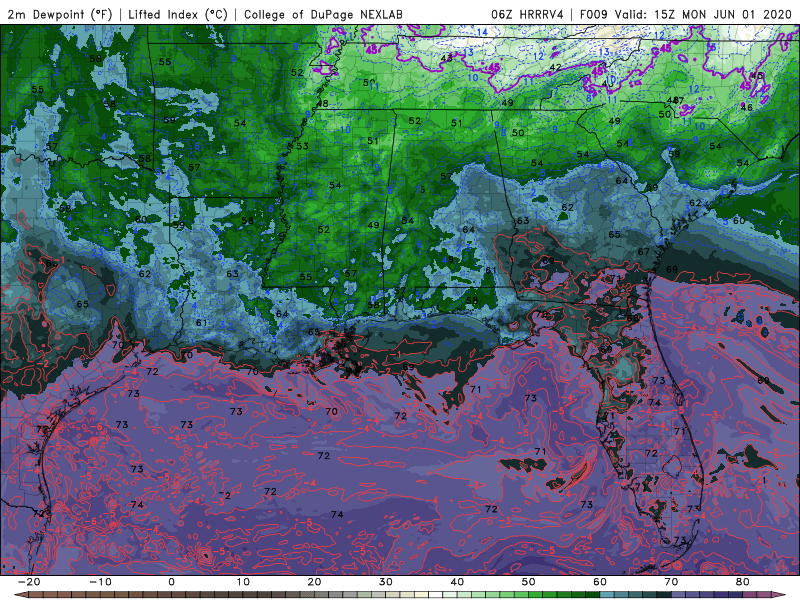Click the '80' colorbar scale label
The width and height of the screenshot is (800, 600).
(x=743, y=582)
